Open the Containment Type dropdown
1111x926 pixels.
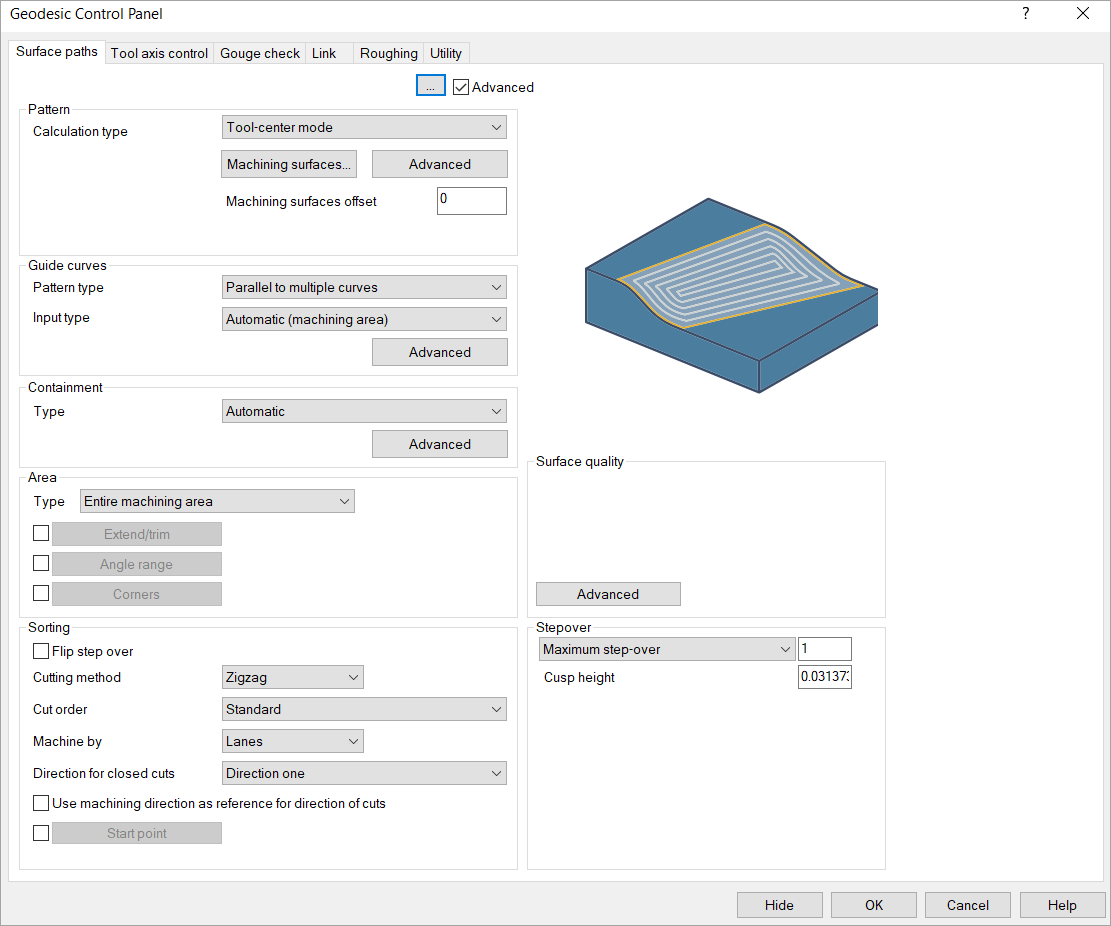(x=364, y=412)
